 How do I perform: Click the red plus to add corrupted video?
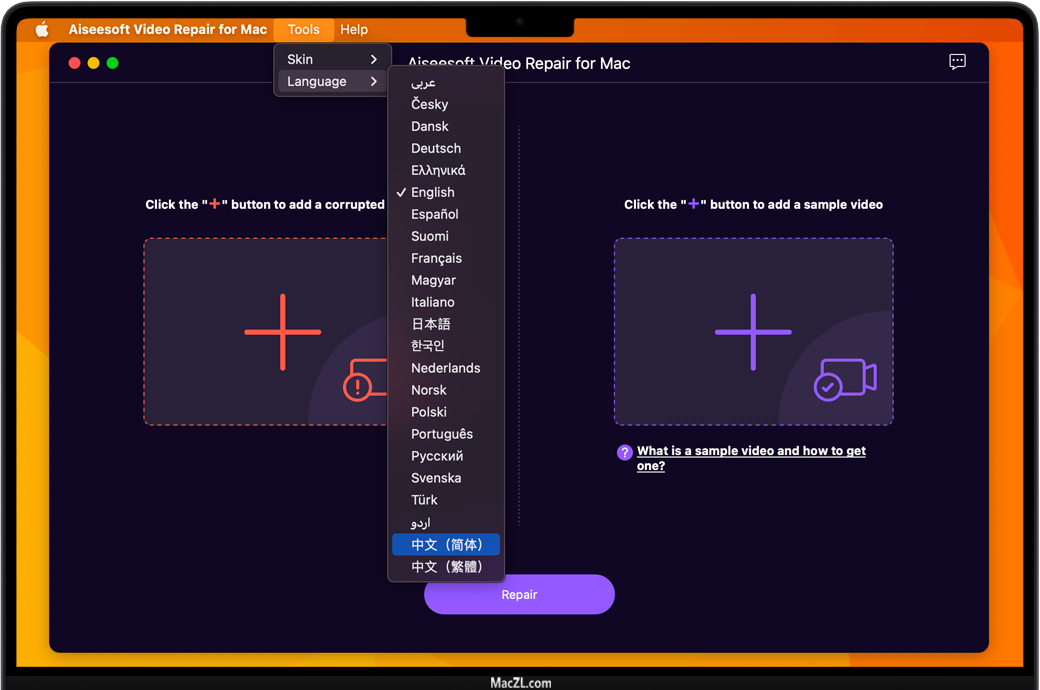click(x=283, y=332)
